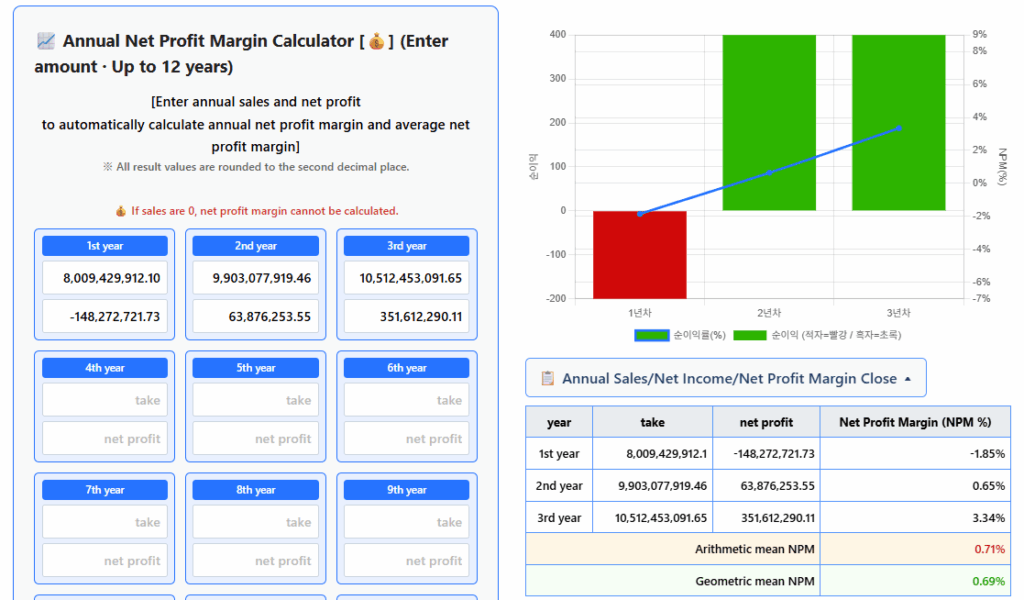Click the 3rd year net profit input
The height and width of the screenshot is (600, 1024).
pyautogui.click(x=407, y=316)
